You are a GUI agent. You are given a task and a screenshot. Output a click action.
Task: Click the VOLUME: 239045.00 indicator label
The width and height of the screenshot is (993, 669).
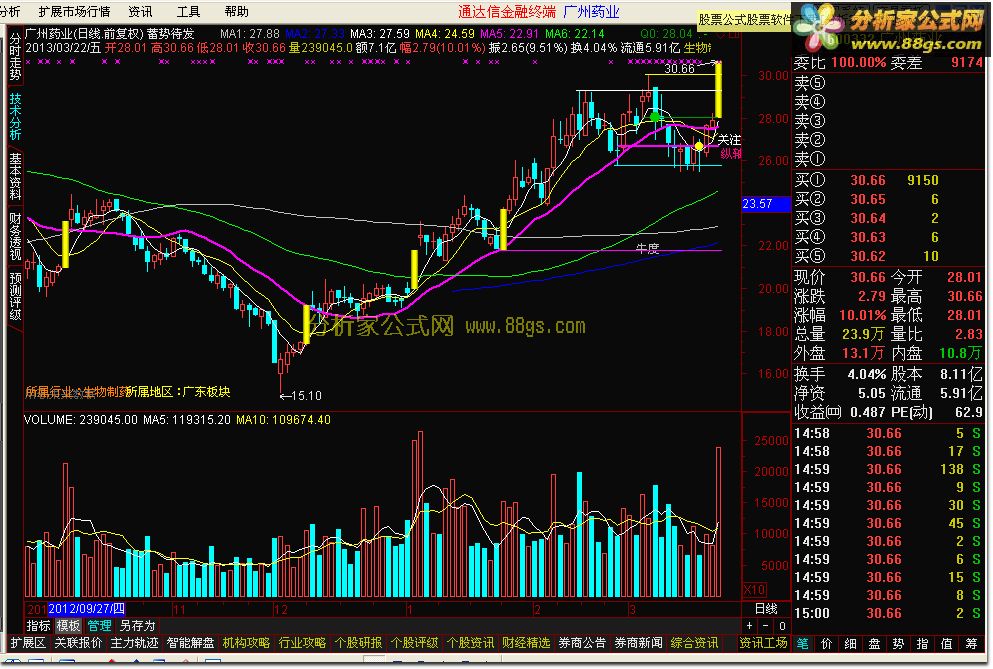(80, 419)
